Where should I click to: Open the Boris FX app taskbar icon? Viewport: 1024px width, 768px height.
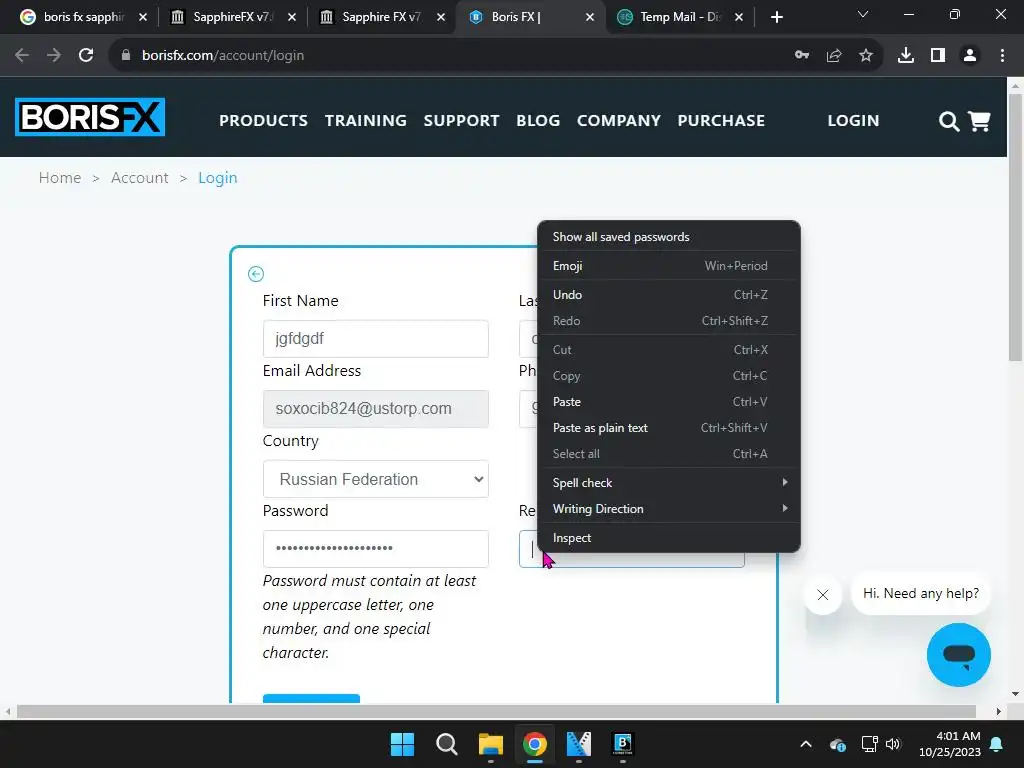(623, 744)
